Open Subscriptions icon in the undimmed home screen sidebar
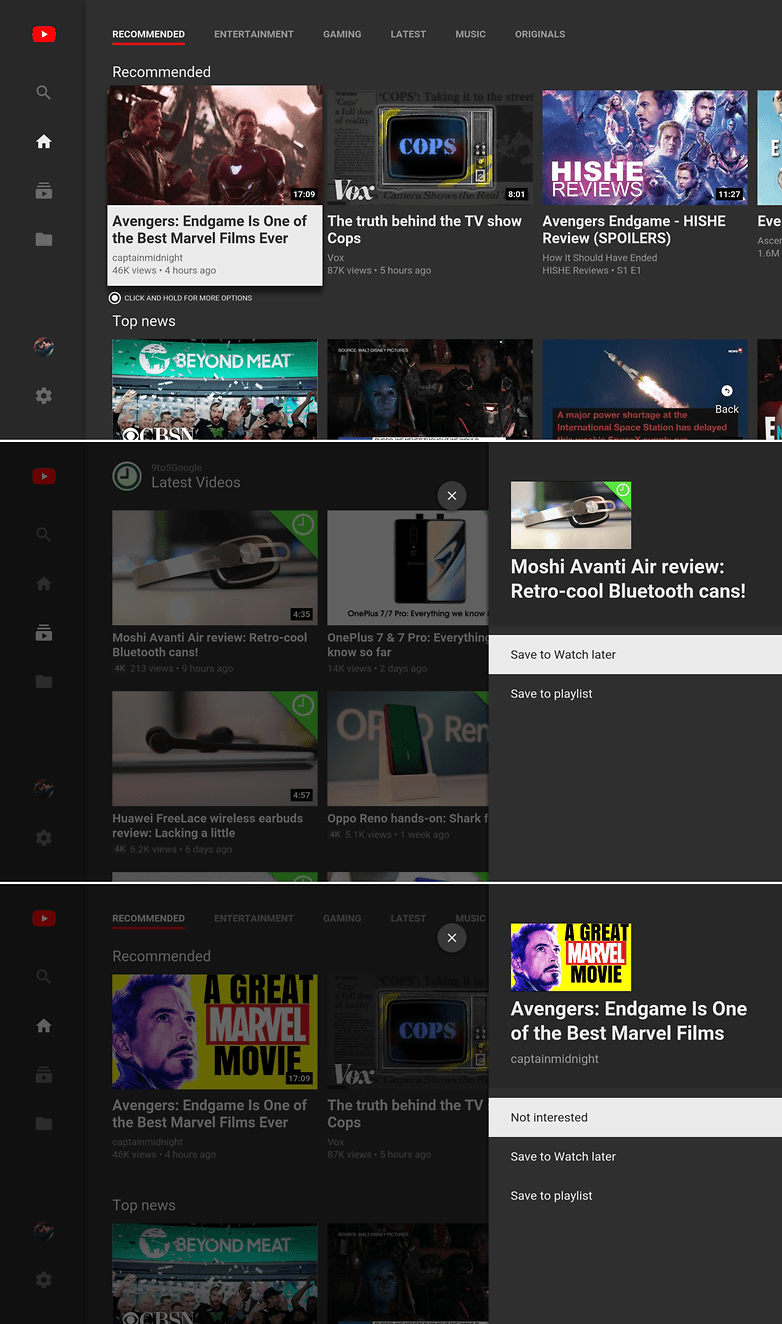 coord(43,191)
